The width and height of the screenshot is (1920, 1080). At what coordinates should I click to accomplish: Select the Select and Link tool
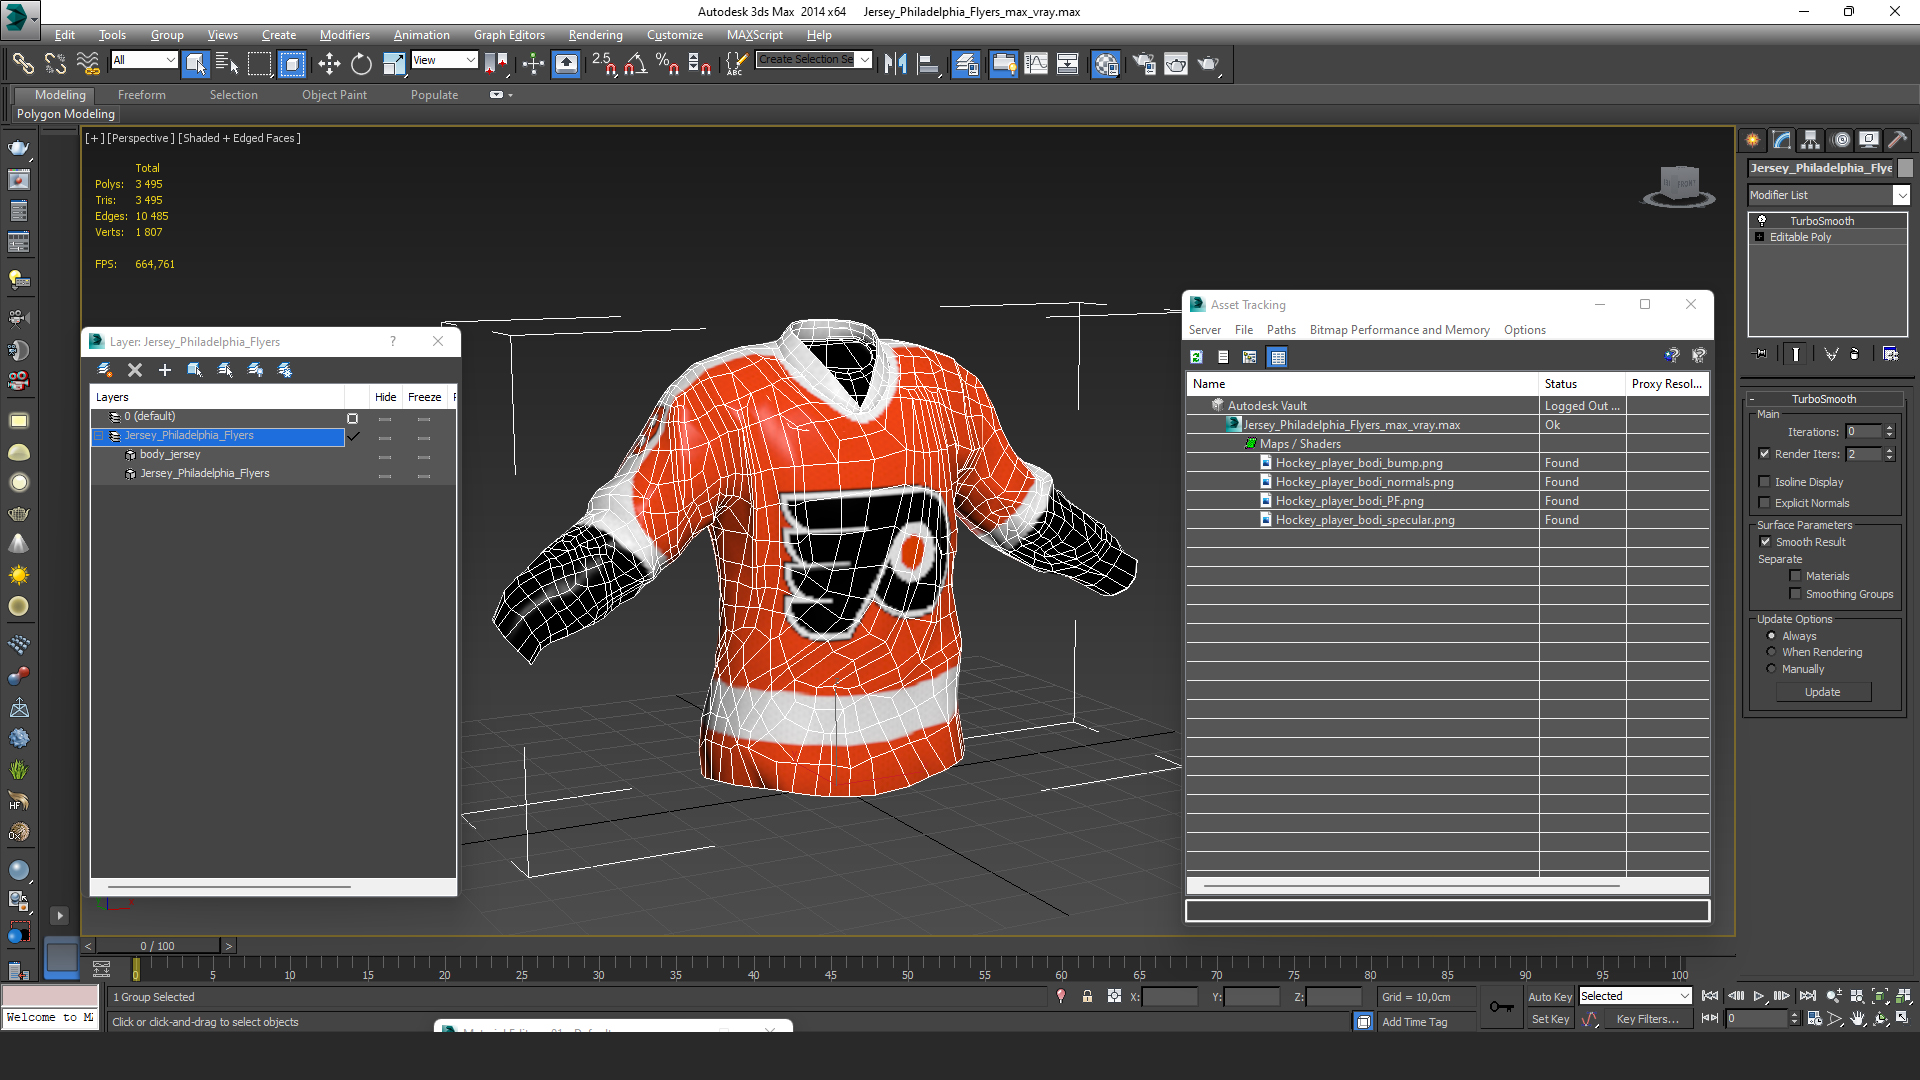tap(22, 64)
